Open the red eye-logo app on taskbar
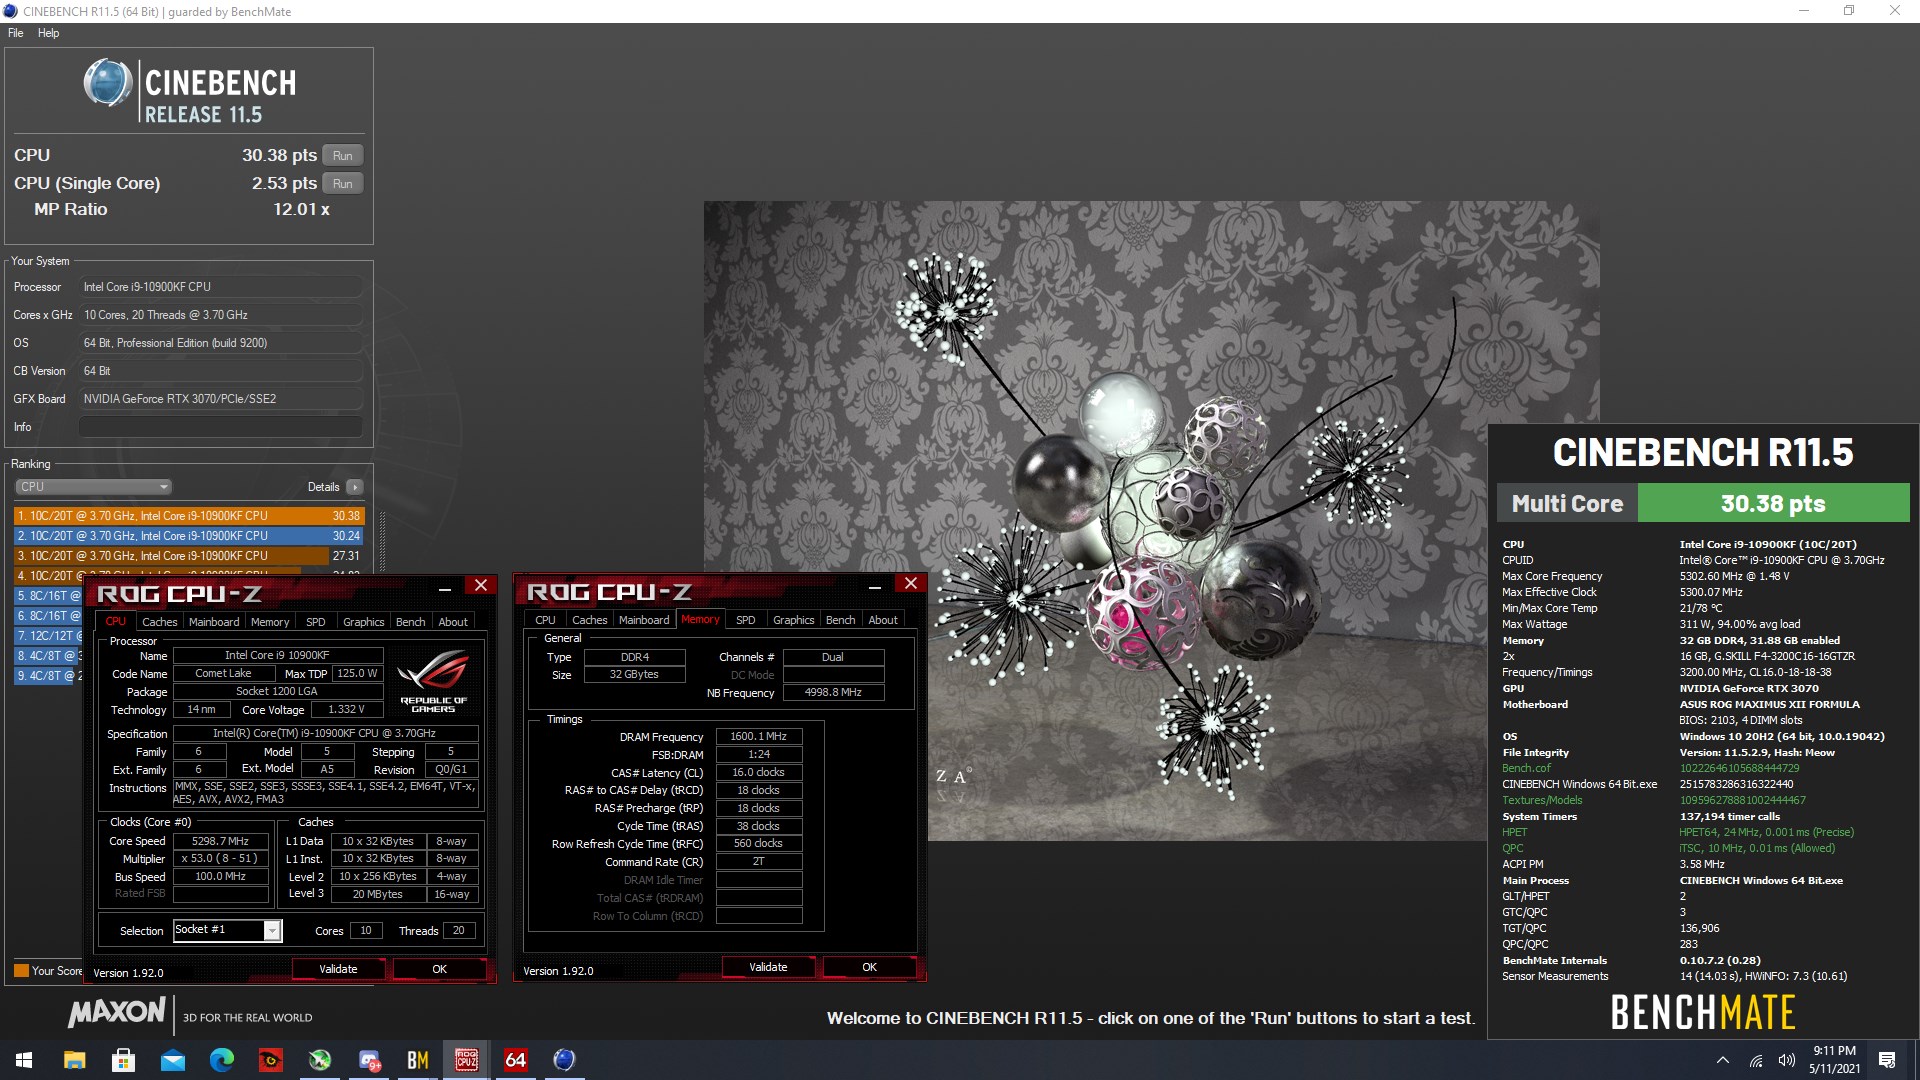Screen dimensions: 1920x1080 [x=270, y=1060]
